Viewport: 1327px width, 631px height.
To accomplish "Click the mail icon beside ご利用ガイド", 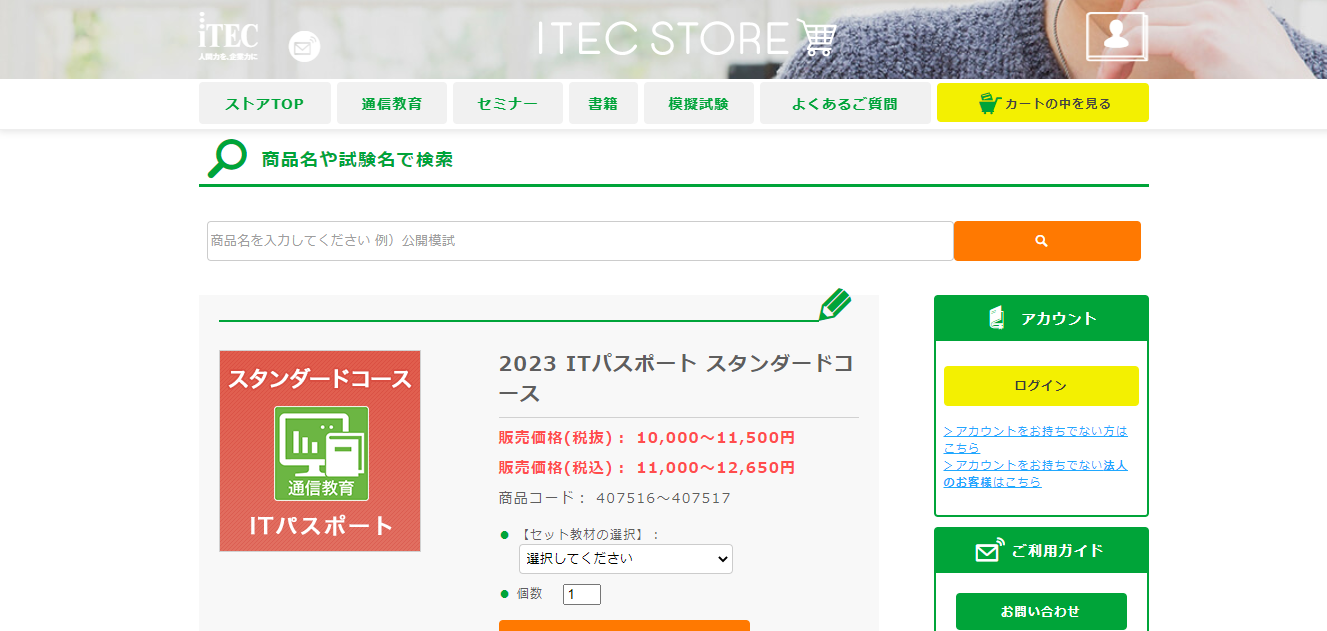I will 988,550.
